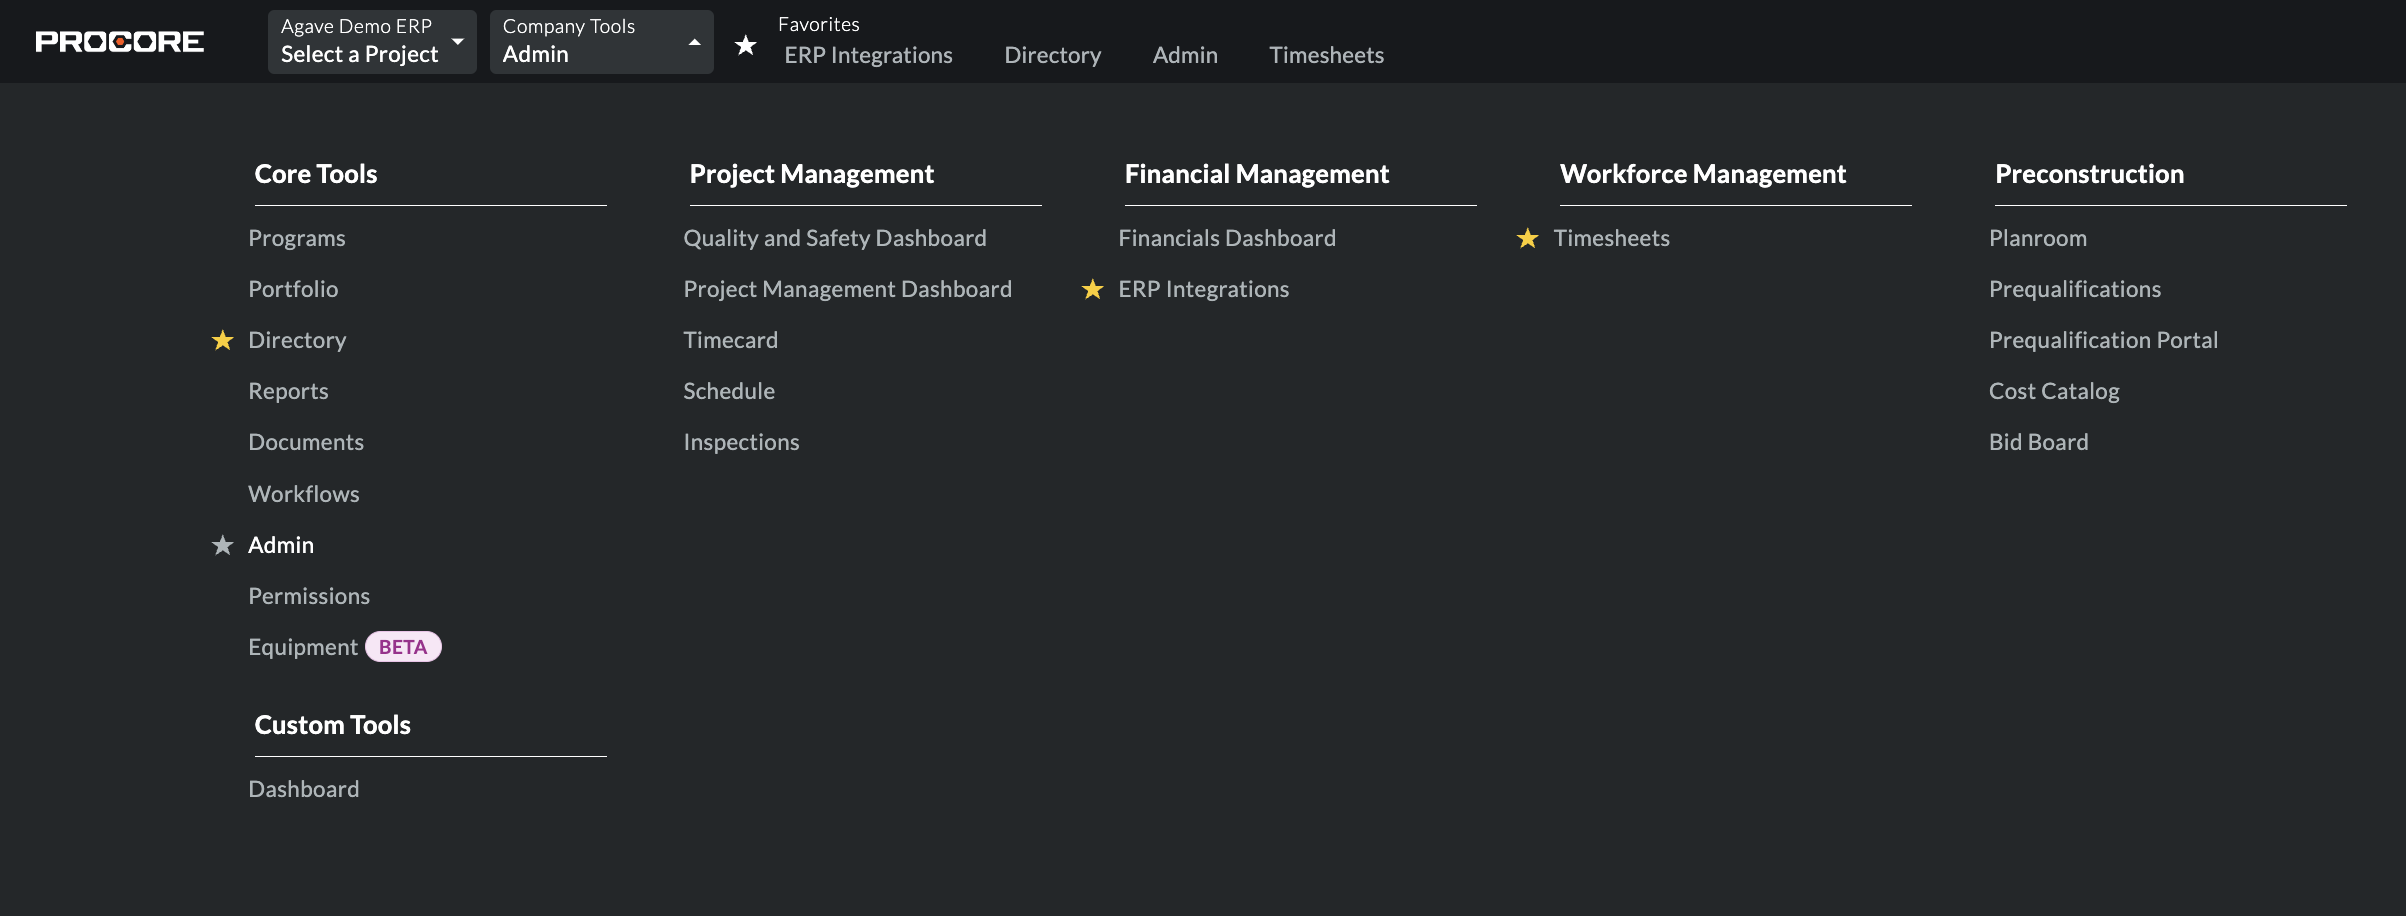Click the Favorites label in header
Screen dimensions: 2406x916
(x=819, y=24)
